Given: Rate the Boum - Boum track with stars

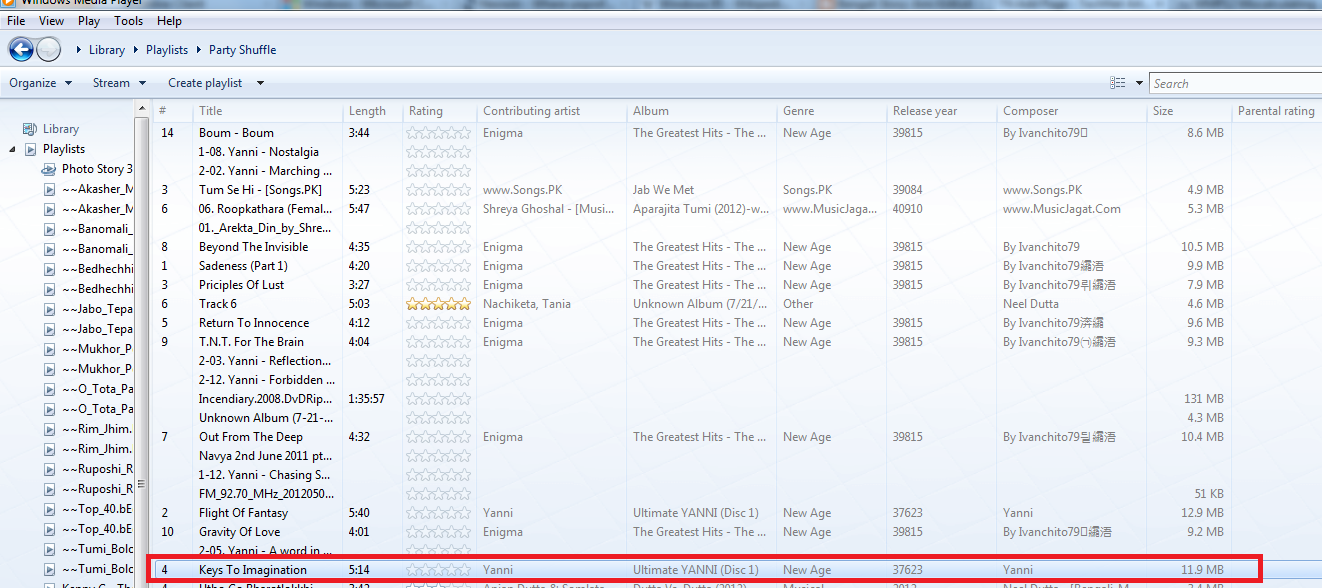Looking at the screenshot, I should click(x=438, y=133).
